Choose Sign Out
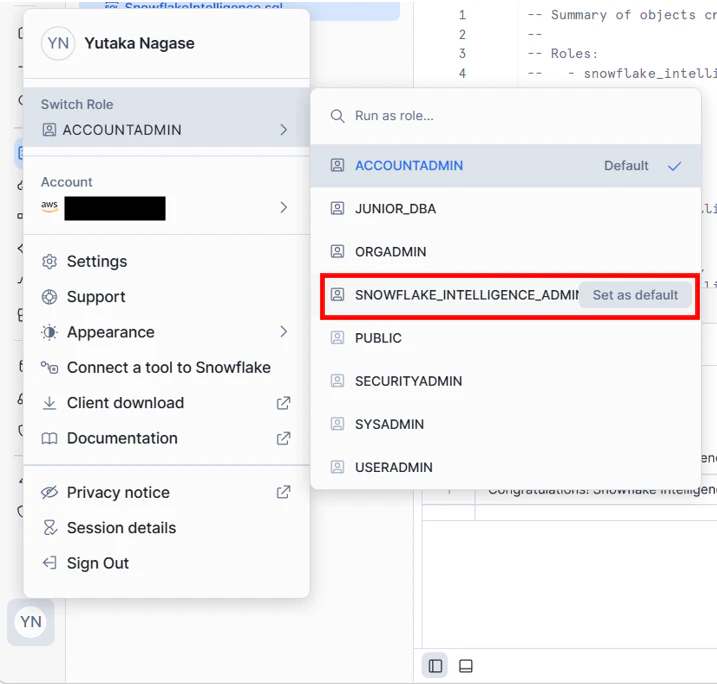The height and width of the screenshot is (684, 717). pos(166,563)
